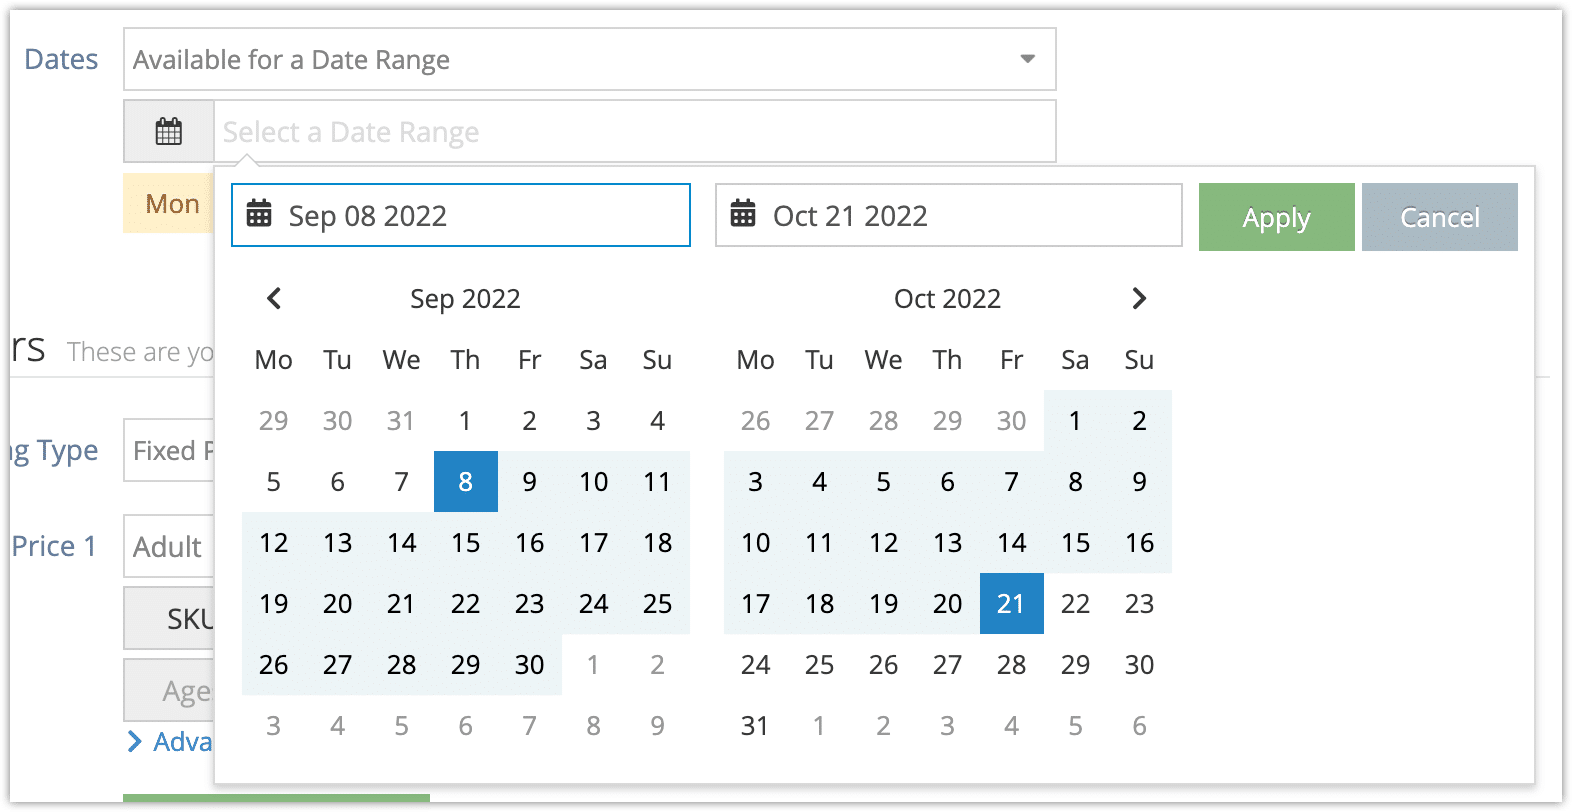The width and height of the screenshot is (1572, 812).
Task: Apply the selected date range
Action: pos(1276,217)
